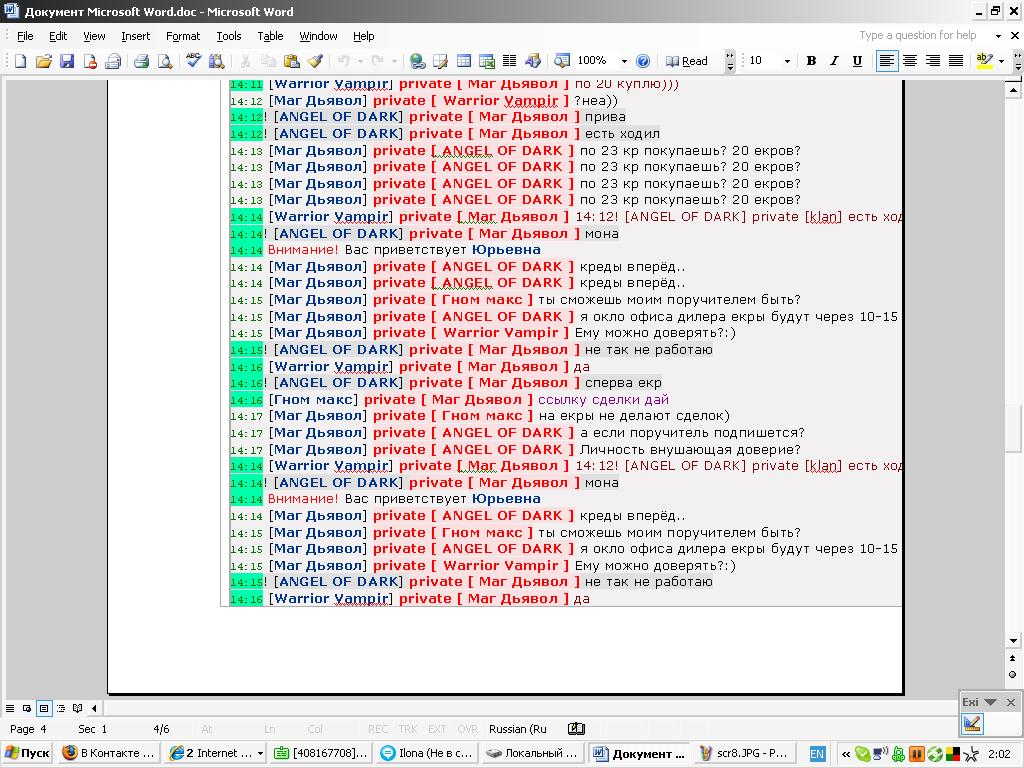
Task: Click the Read layout button
Action: click(x=686, y=61)
